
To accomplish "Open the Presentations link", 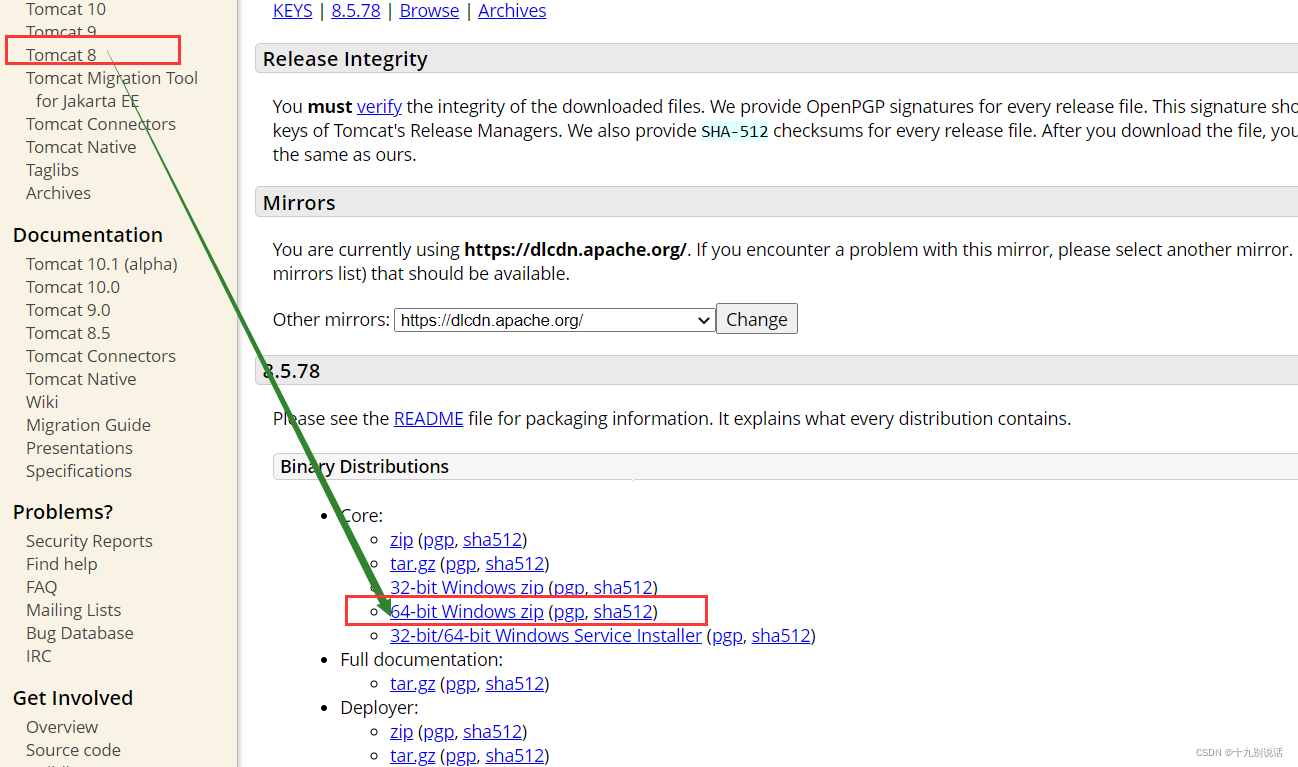I will 79,448.
